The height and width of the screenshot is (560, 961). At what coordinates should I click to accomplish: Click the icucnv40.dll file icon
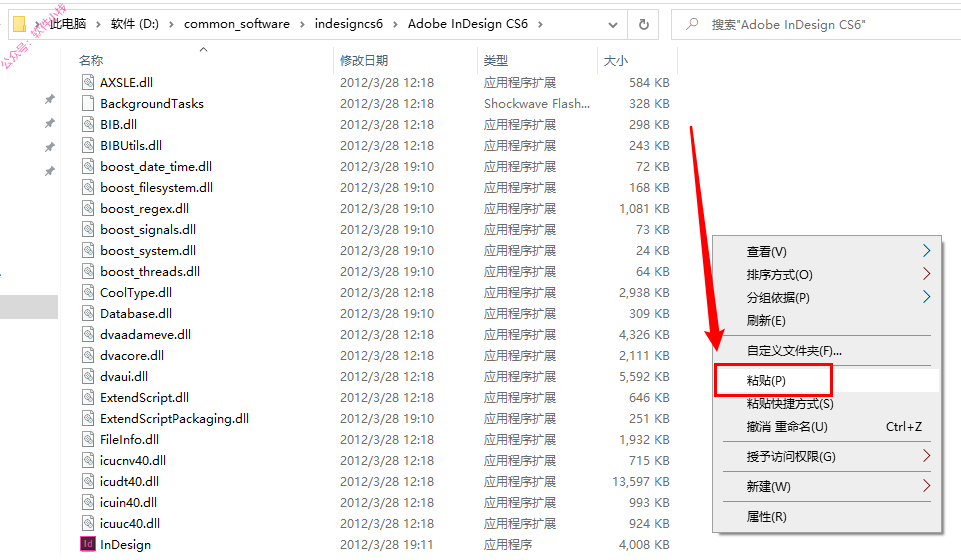tap(88, 460)
